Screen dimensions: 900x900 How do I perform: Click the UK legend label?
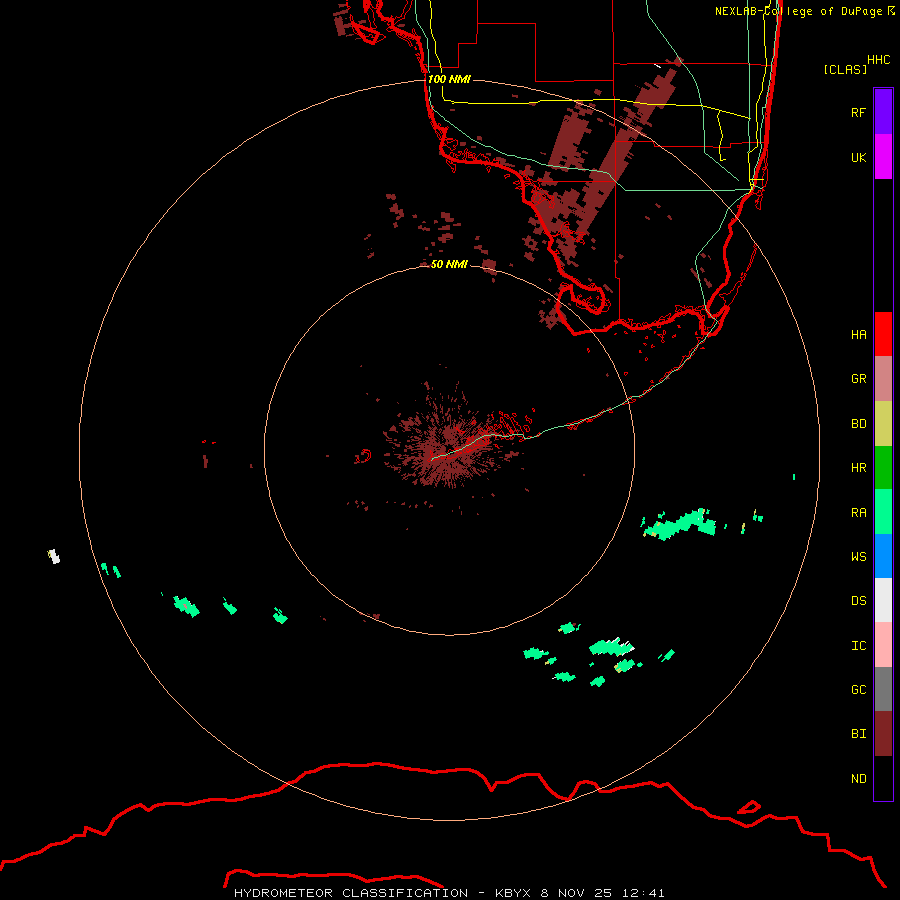(x=858, y=157)
